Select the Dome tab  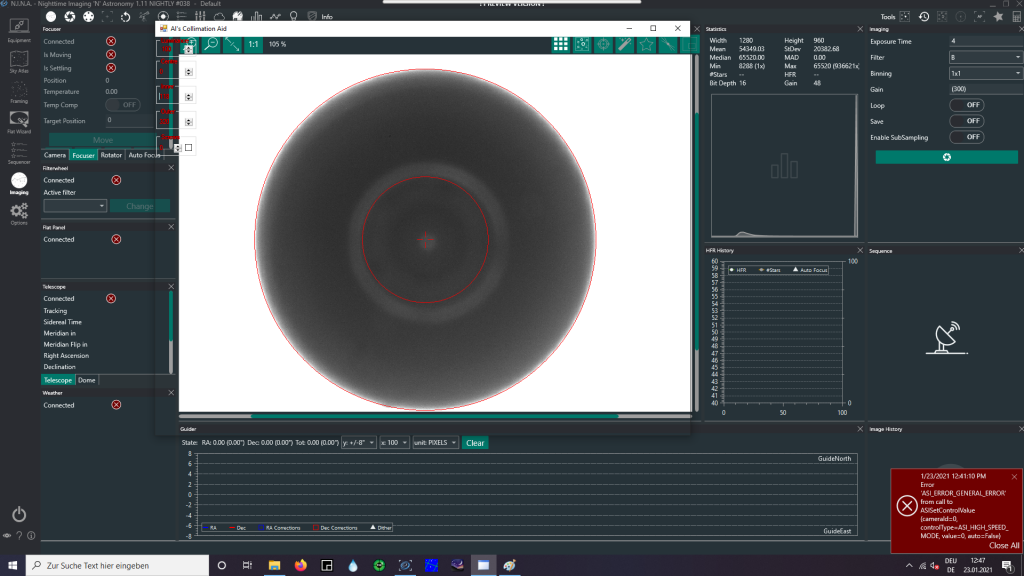point(87,380)
